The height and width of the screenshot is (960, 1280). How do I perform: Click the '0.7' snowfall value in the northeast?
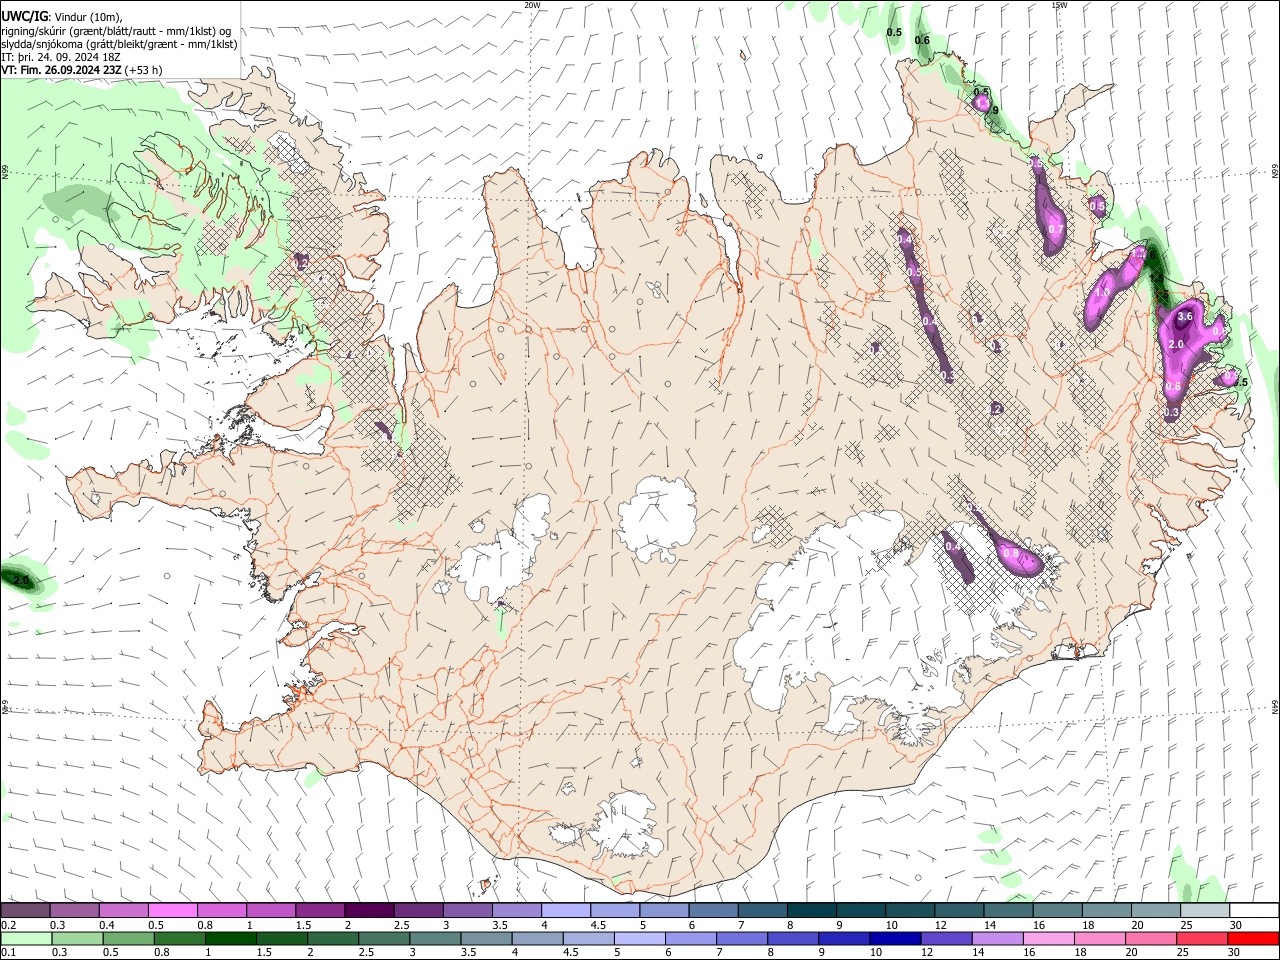1055,229
